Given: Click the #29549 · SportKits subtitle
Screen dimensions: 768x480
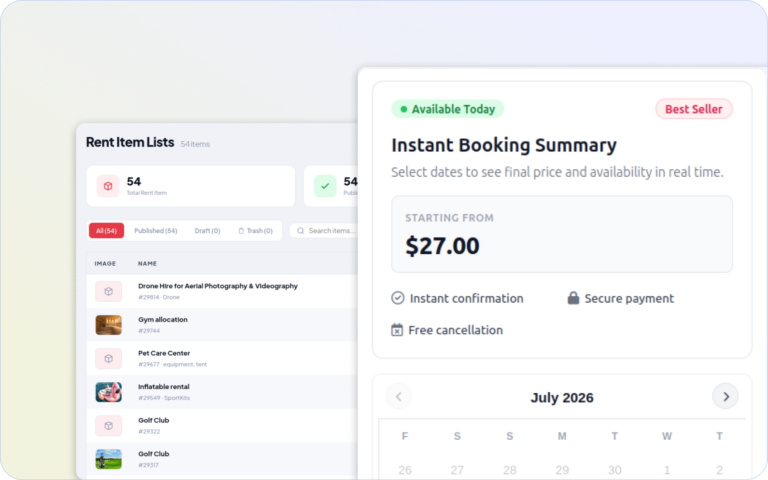Looking at the screenshot, I should (x=164, y=398).
